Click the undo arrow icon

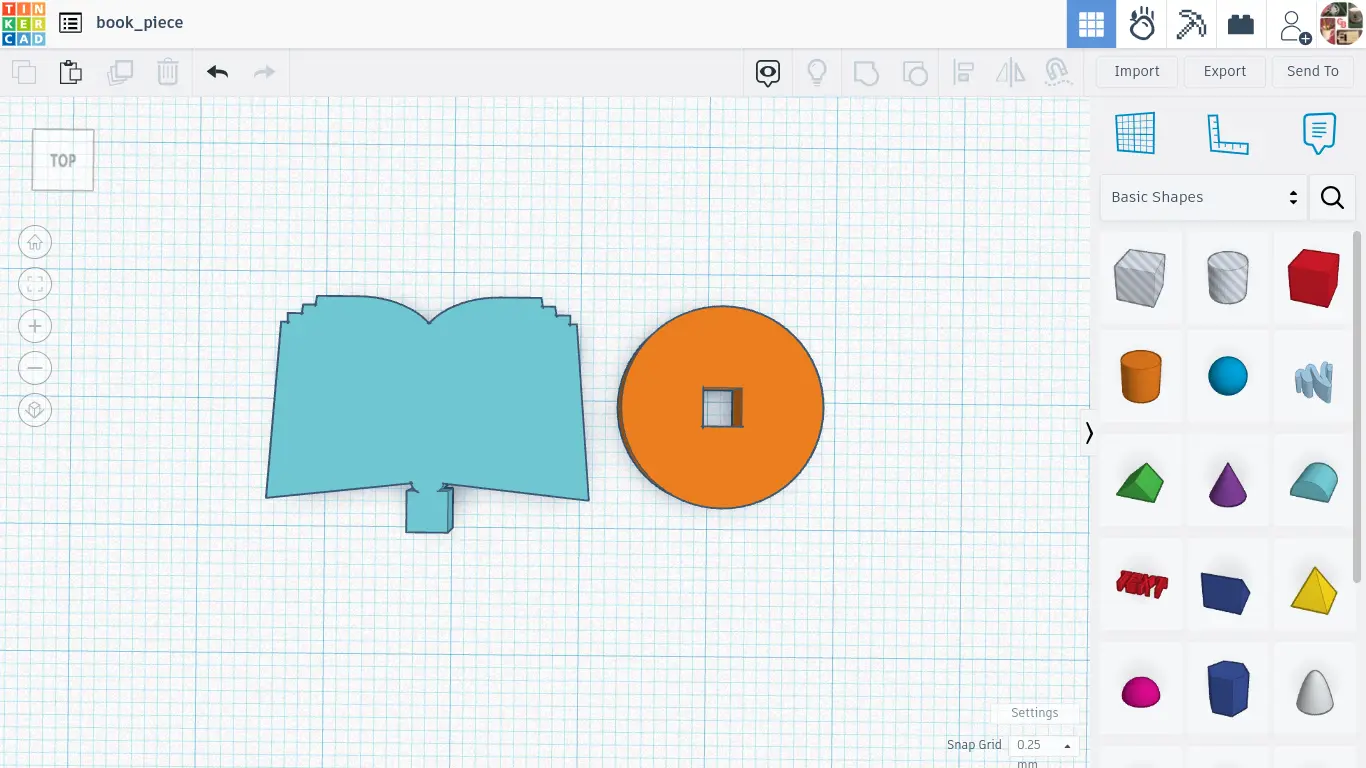[218, 72]
